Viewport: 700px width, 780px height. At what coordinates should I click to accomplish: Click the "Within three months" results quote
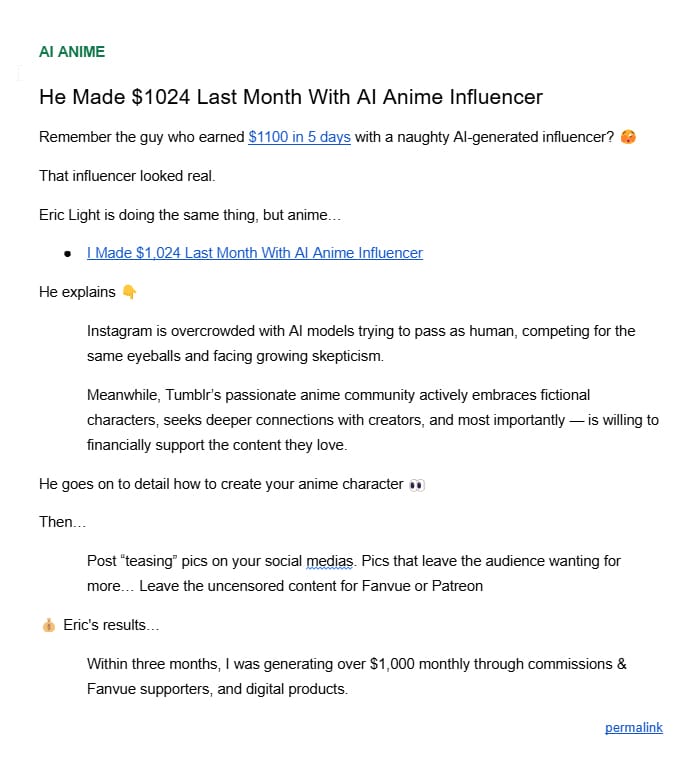coord(356,676)
